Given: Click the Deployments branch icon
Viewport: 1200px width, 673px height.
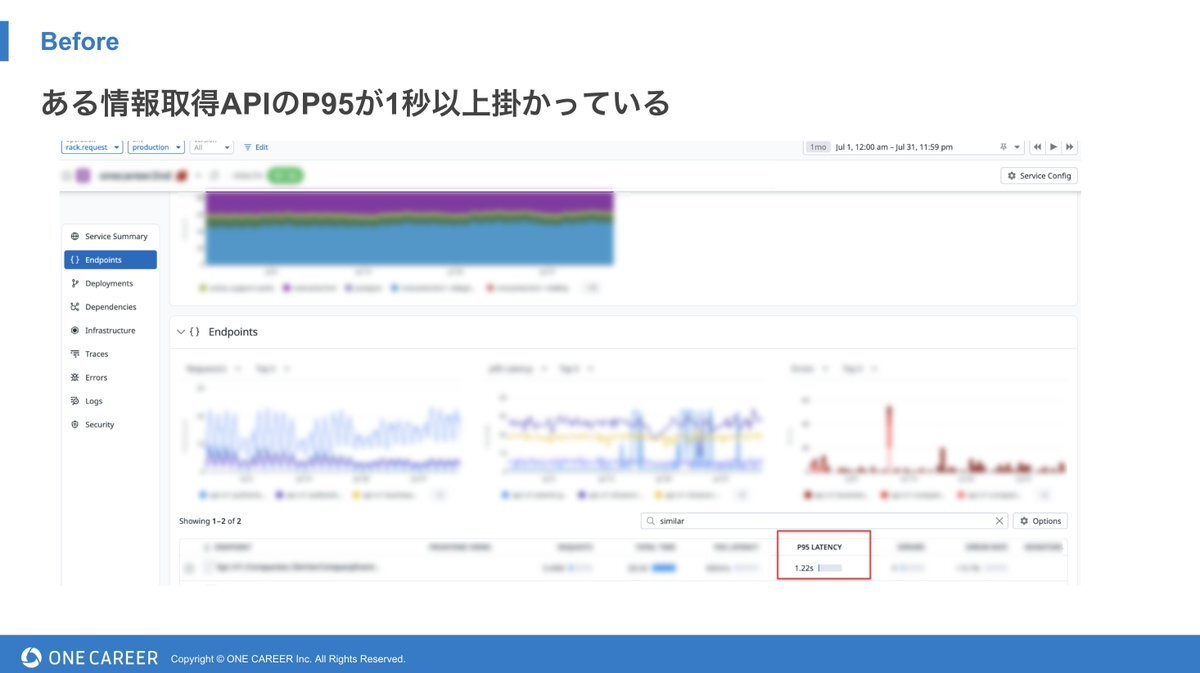Looking at the screenshot, I should tap(75, 283).
